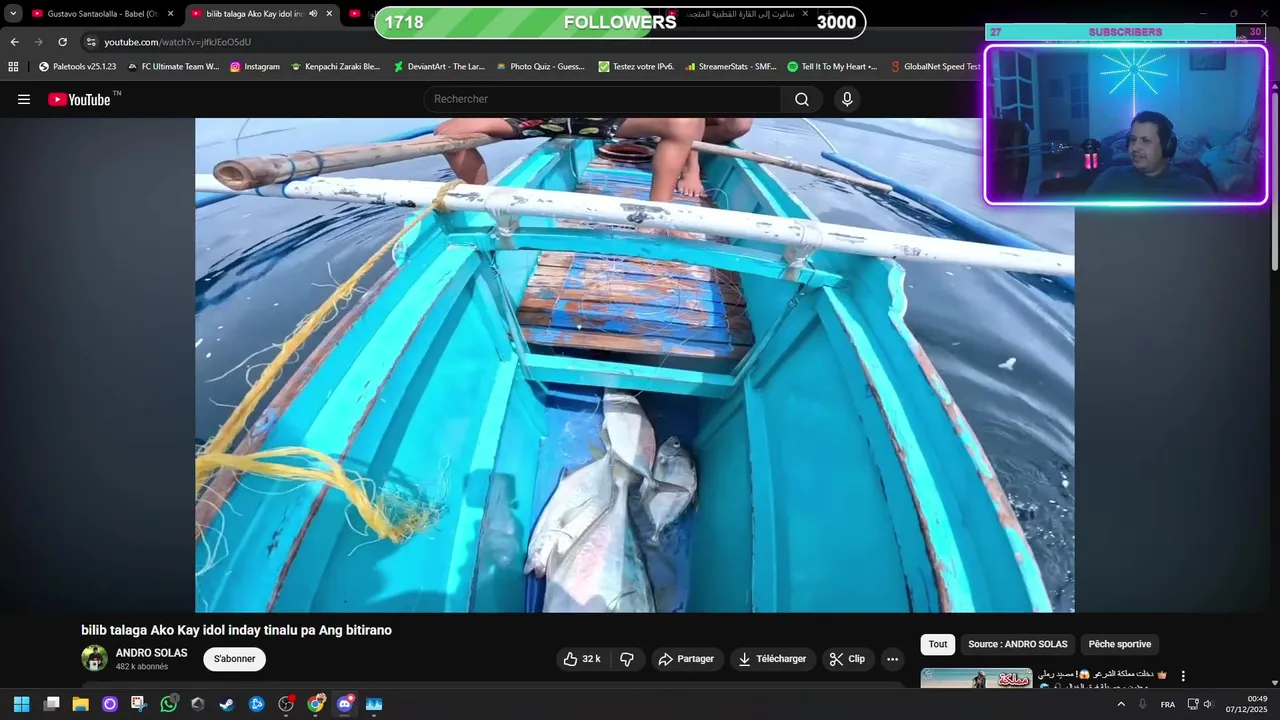Open the more actions three-dot menu

tap(893, 659)
